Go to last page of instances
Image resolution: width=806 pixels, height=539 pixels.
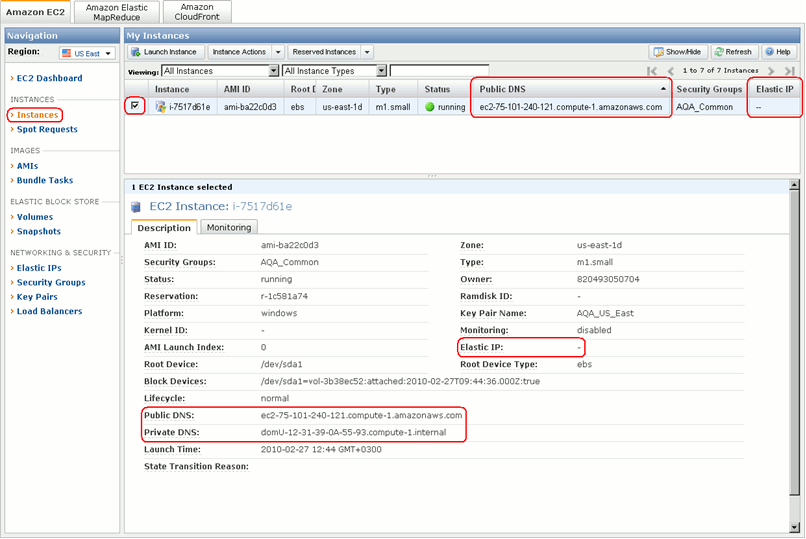[x=790, y=71]
